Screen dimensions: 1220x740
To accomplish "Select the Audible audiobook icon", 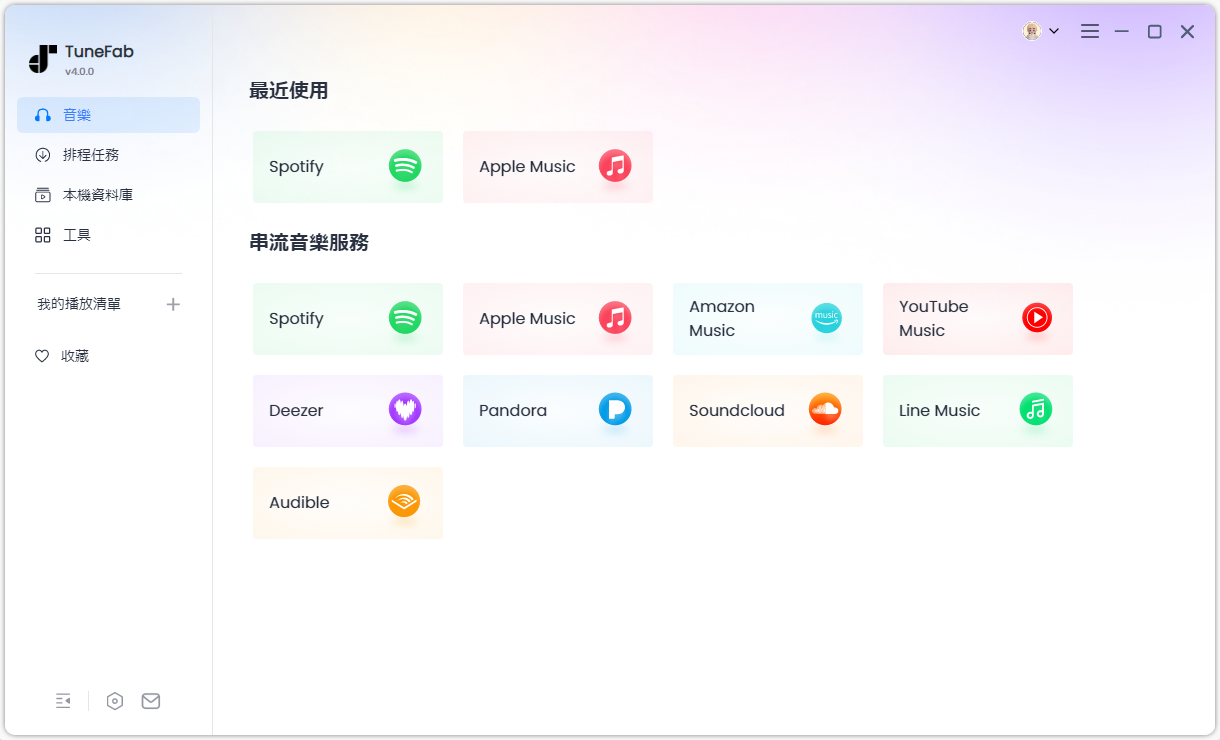I will click(x=404, y=502).
